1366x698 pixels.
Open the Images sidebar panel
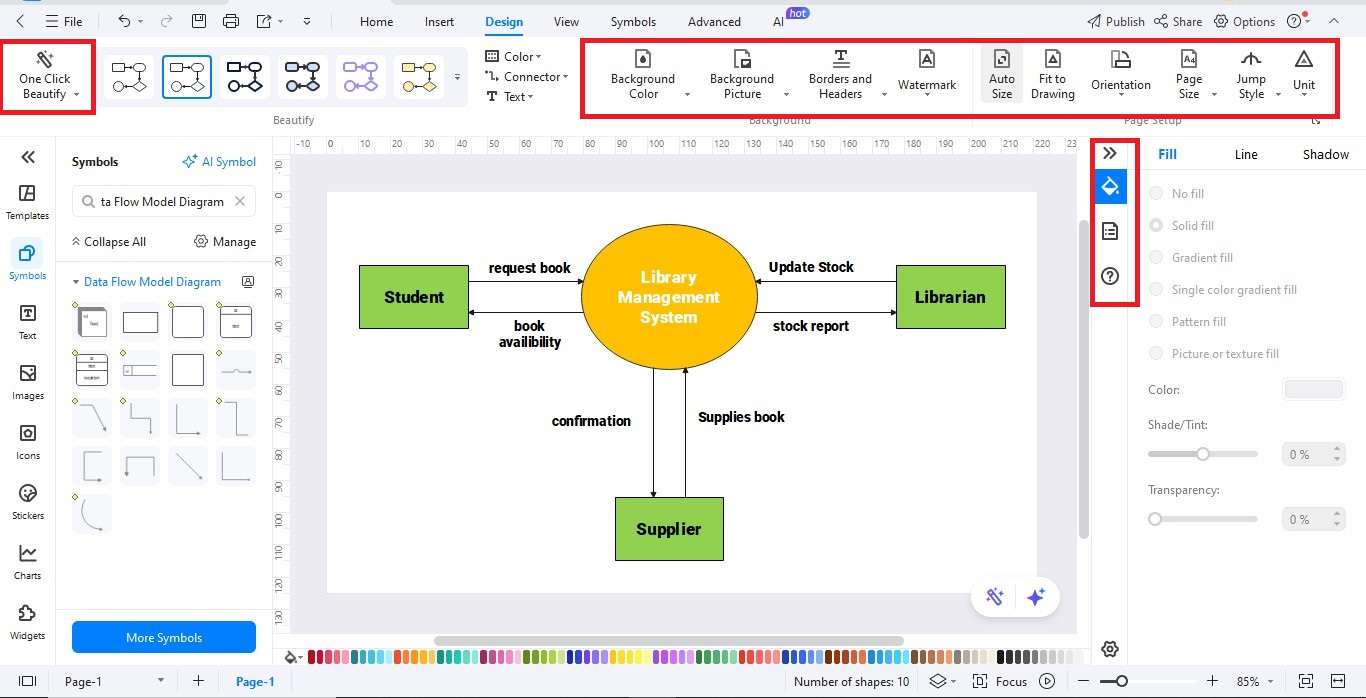[x=28, y=382]
